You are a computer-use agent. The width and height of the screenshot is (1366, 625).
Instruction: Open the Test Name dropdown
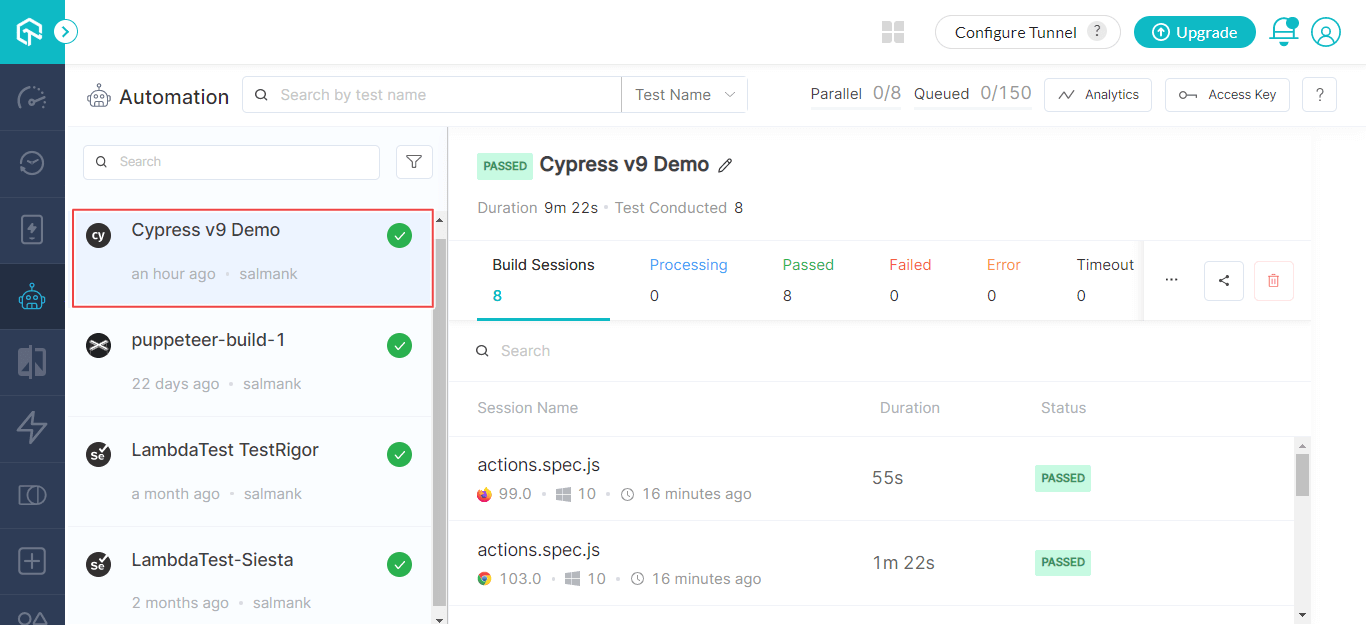[685, 95]
